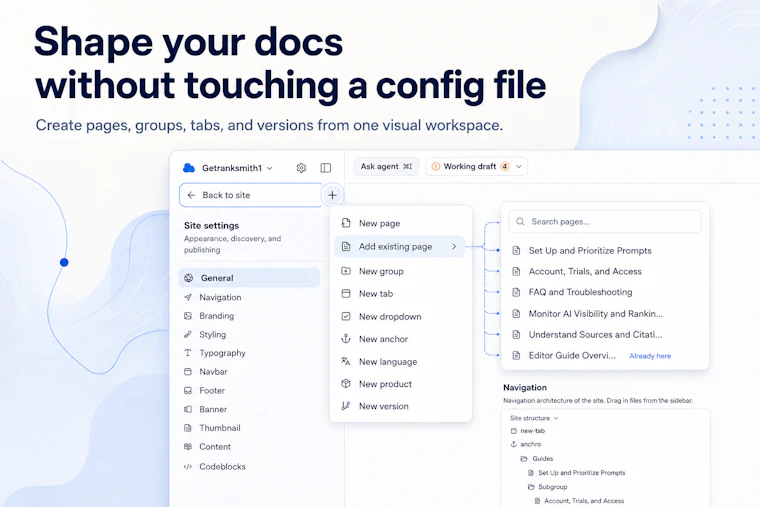Click the Navigation arrow icon in sidebar
The width and height of the screenshot is (760, 507).
tap(188, 297)
